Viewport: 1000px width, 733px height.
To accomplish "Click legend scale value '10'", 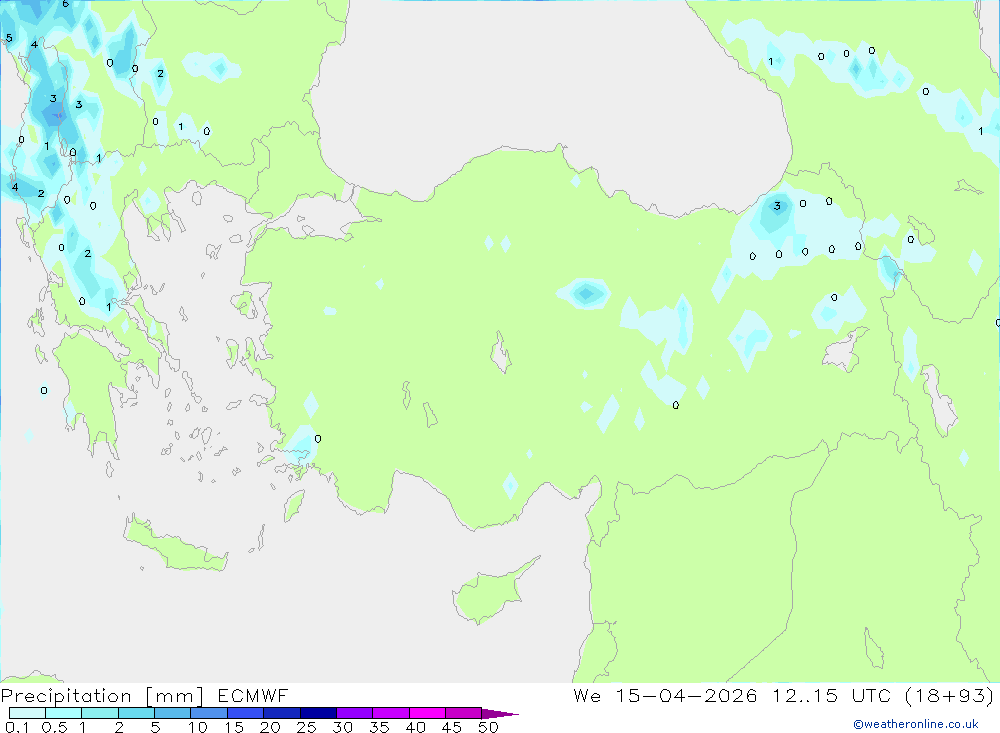I will pos(197,727).
